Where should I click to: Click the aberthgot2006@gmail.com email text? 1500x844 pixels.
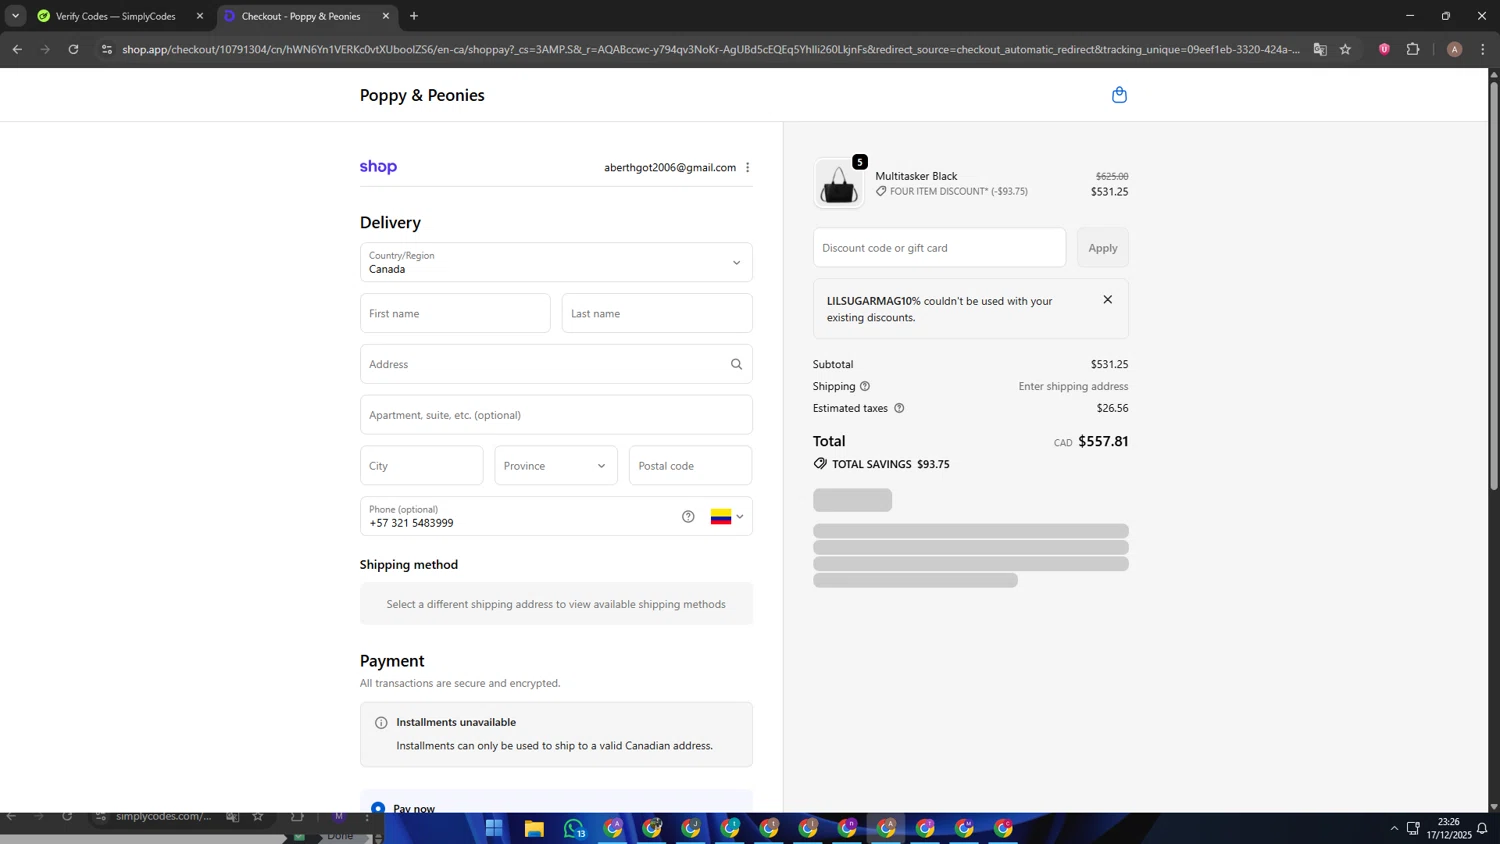coord(670,167)
